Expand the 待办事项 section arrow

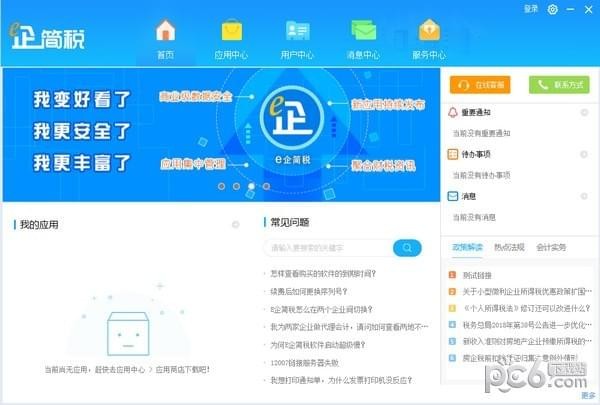(x=584, y=155)
